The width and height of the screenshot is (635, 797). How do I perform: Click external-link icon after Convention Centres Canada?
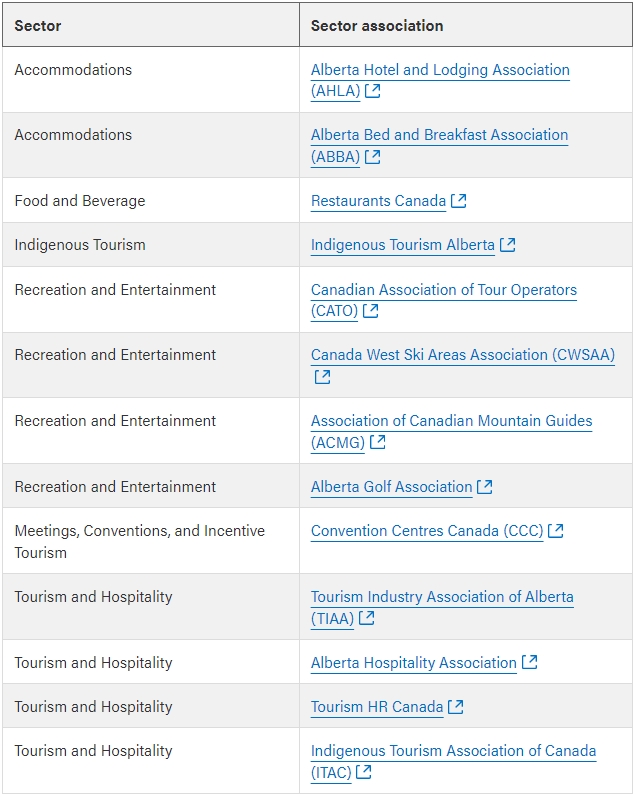tap(556, 531)
